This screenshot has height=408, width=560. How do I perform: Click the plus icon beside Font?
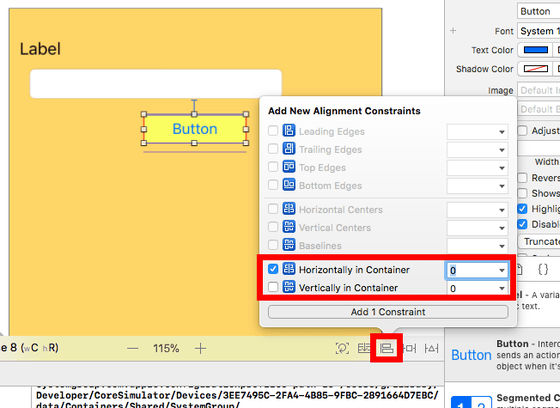(x=453, y=31)
